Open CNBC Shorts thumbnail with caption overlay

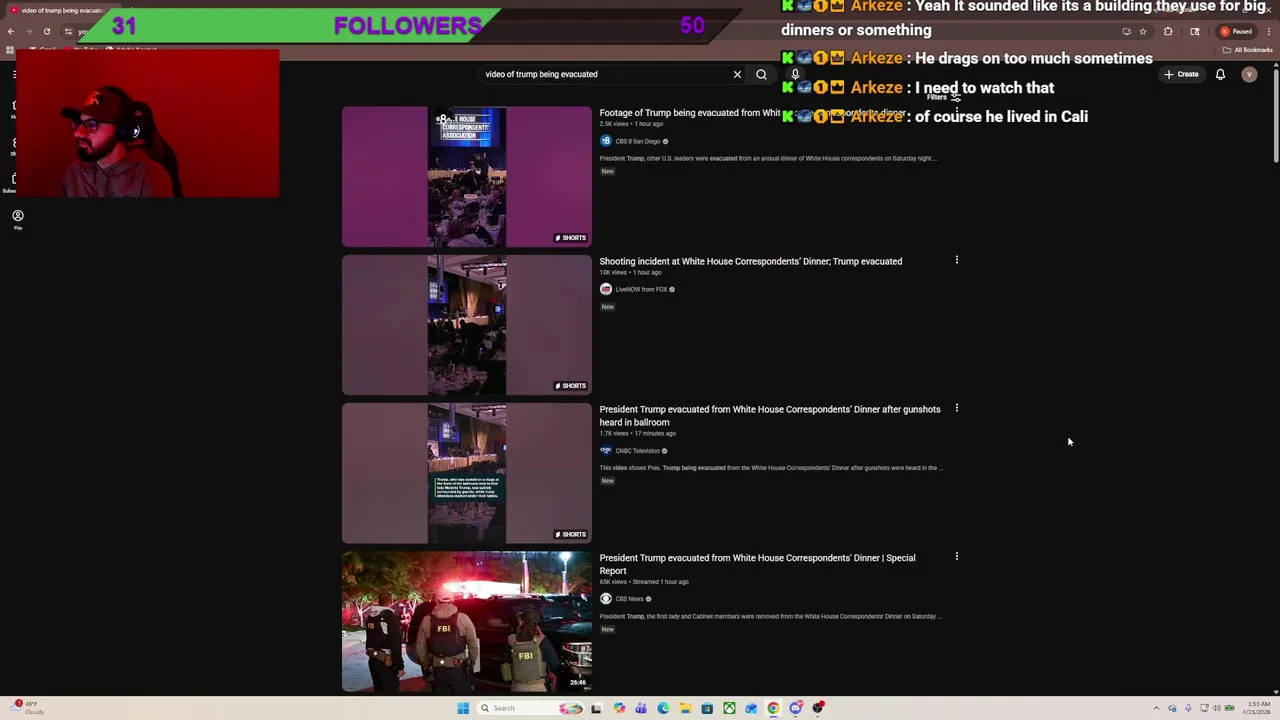467,473
